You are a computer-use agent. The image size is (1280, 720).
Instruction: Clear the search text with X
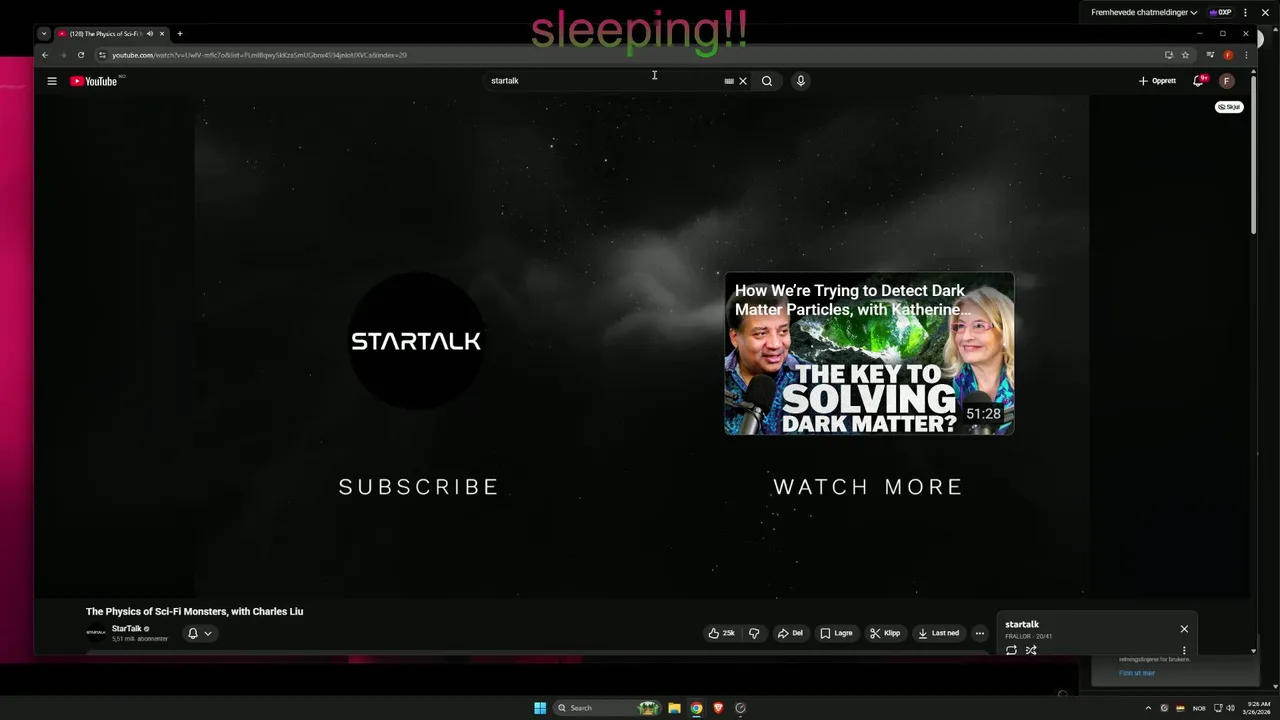743,81
